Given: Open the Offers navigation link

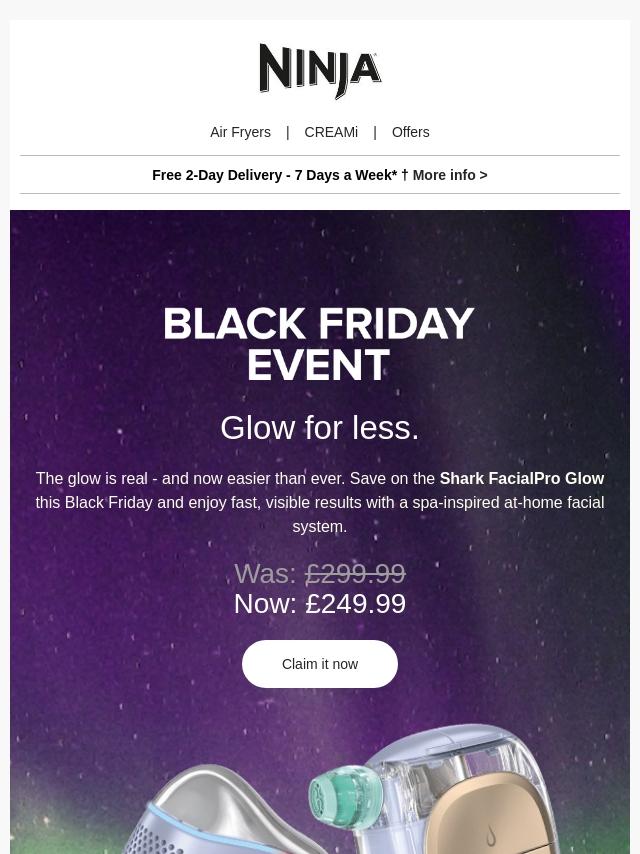Looking at the screenshot, I should (410, 132).
